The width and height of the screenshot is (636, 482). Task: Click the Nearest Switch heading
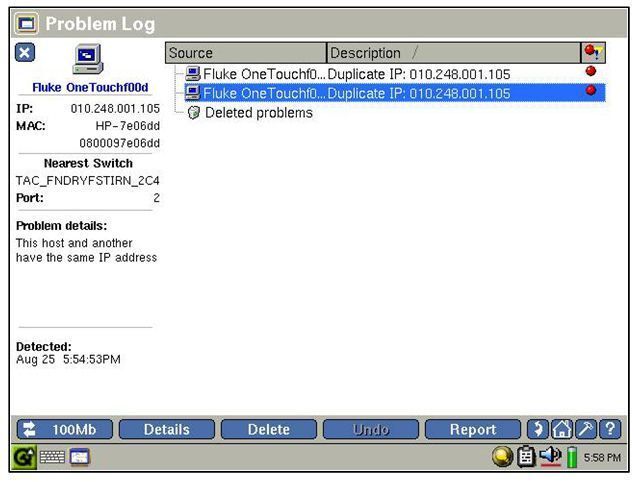point(88,163)
